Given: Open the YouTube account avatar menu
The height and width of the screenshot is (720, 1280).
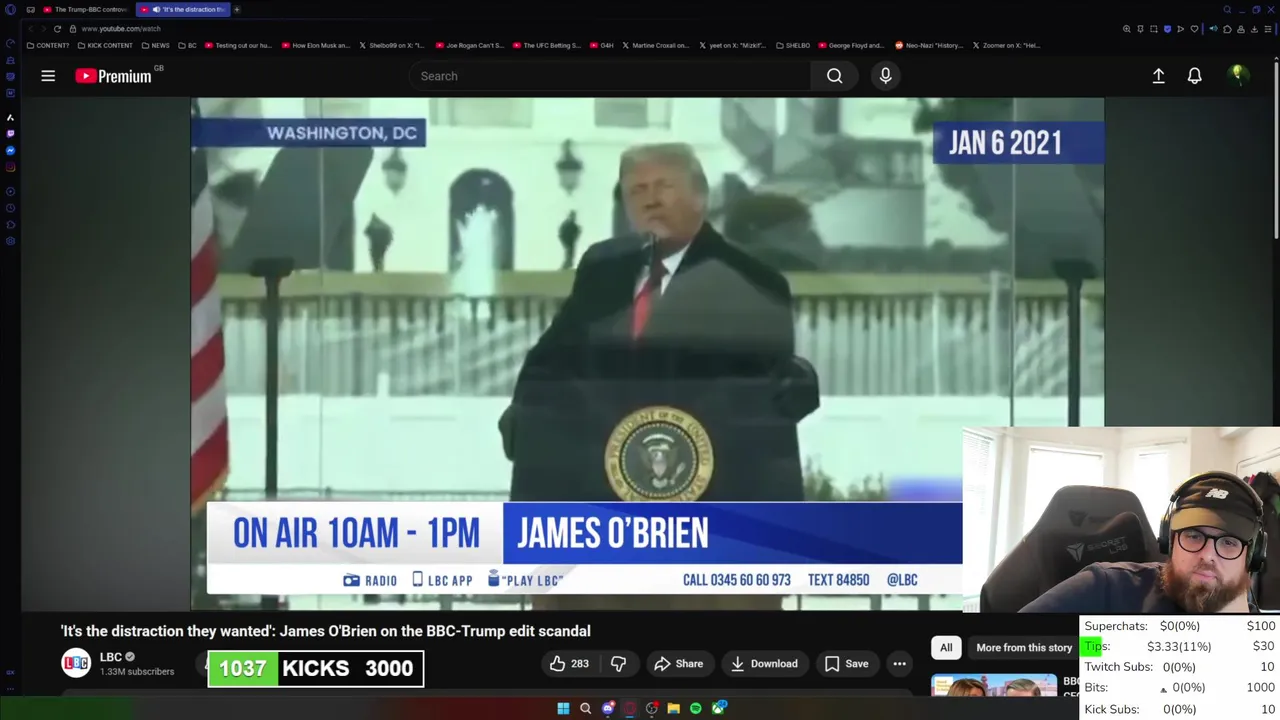Looking at the screenshot, I should coord(1237,75).
